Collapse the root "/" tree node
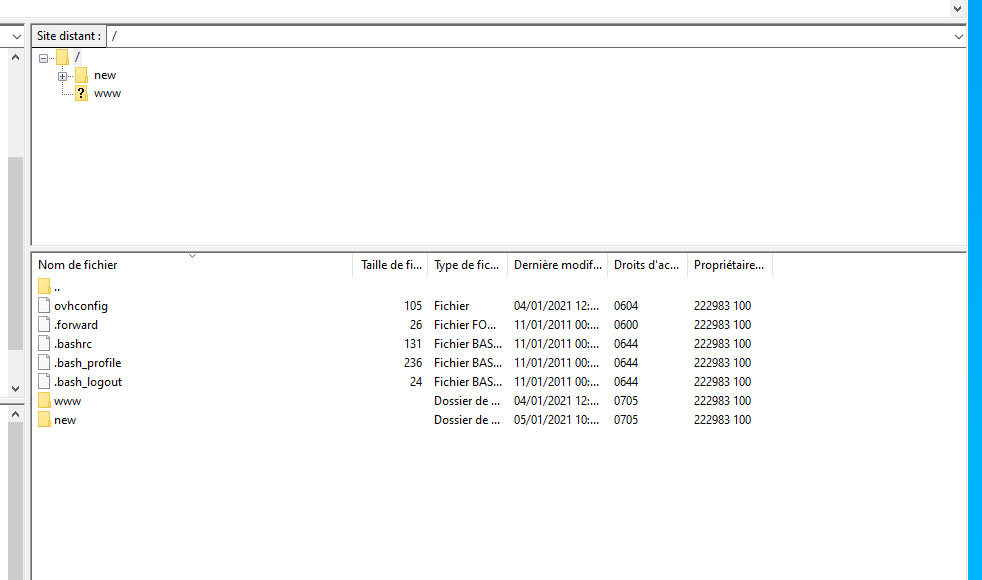The image size is (982, 580). (43, 58)
